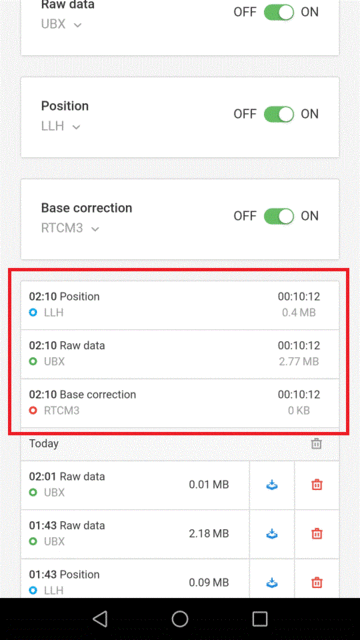Download the 01:43 Position LLH log
Screen dimensions: 360x640
272,583
